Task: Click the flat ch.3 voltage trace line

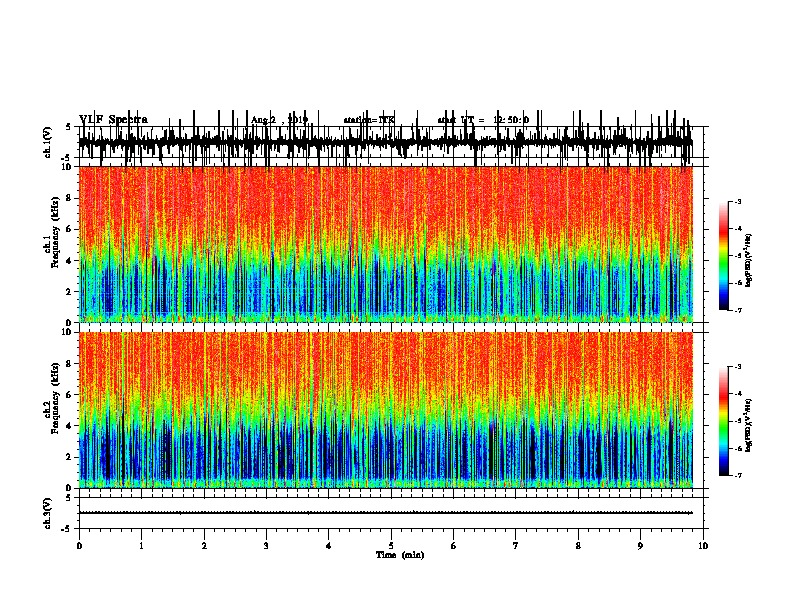Action: pyautogui.click(x=386, y=513)
